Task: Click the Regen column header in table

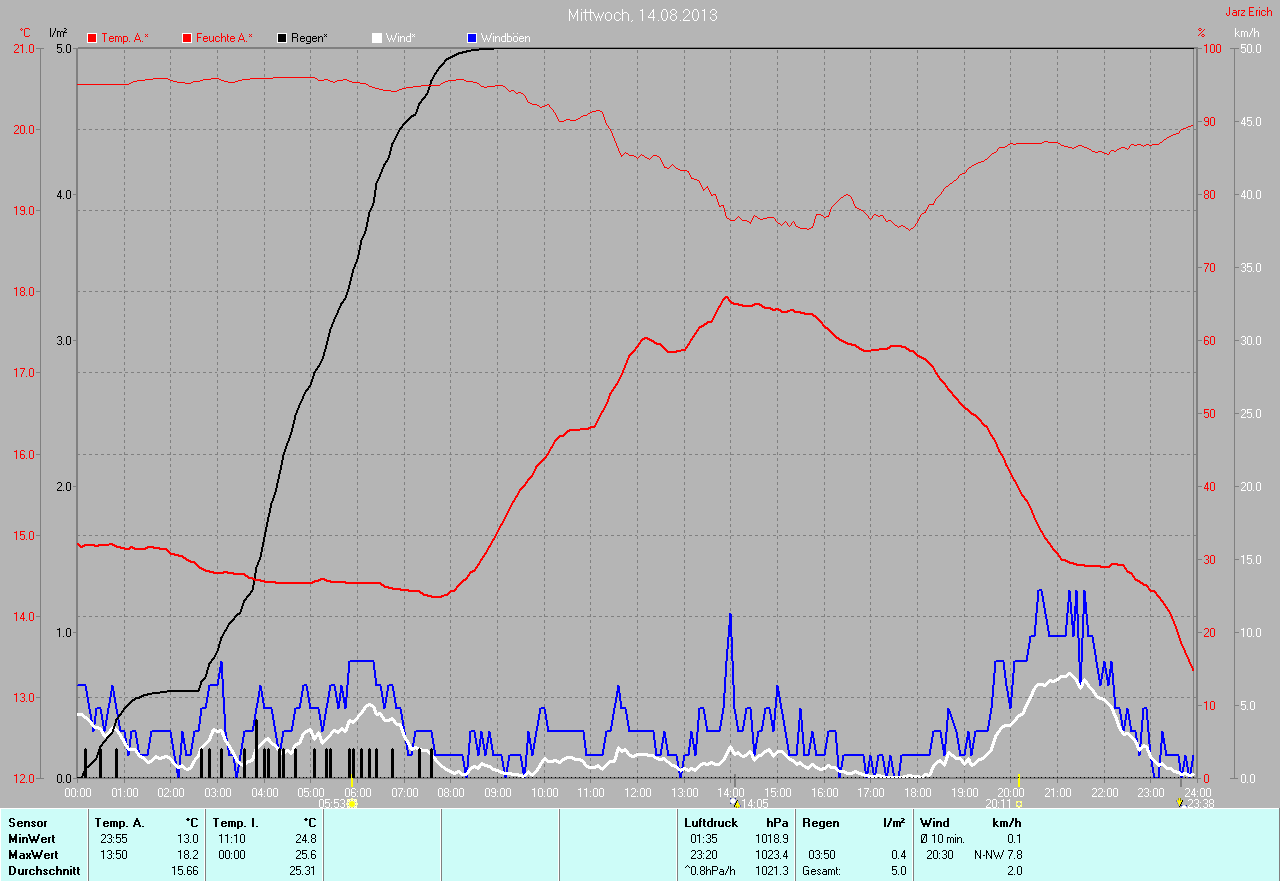Action: (821, 823)
